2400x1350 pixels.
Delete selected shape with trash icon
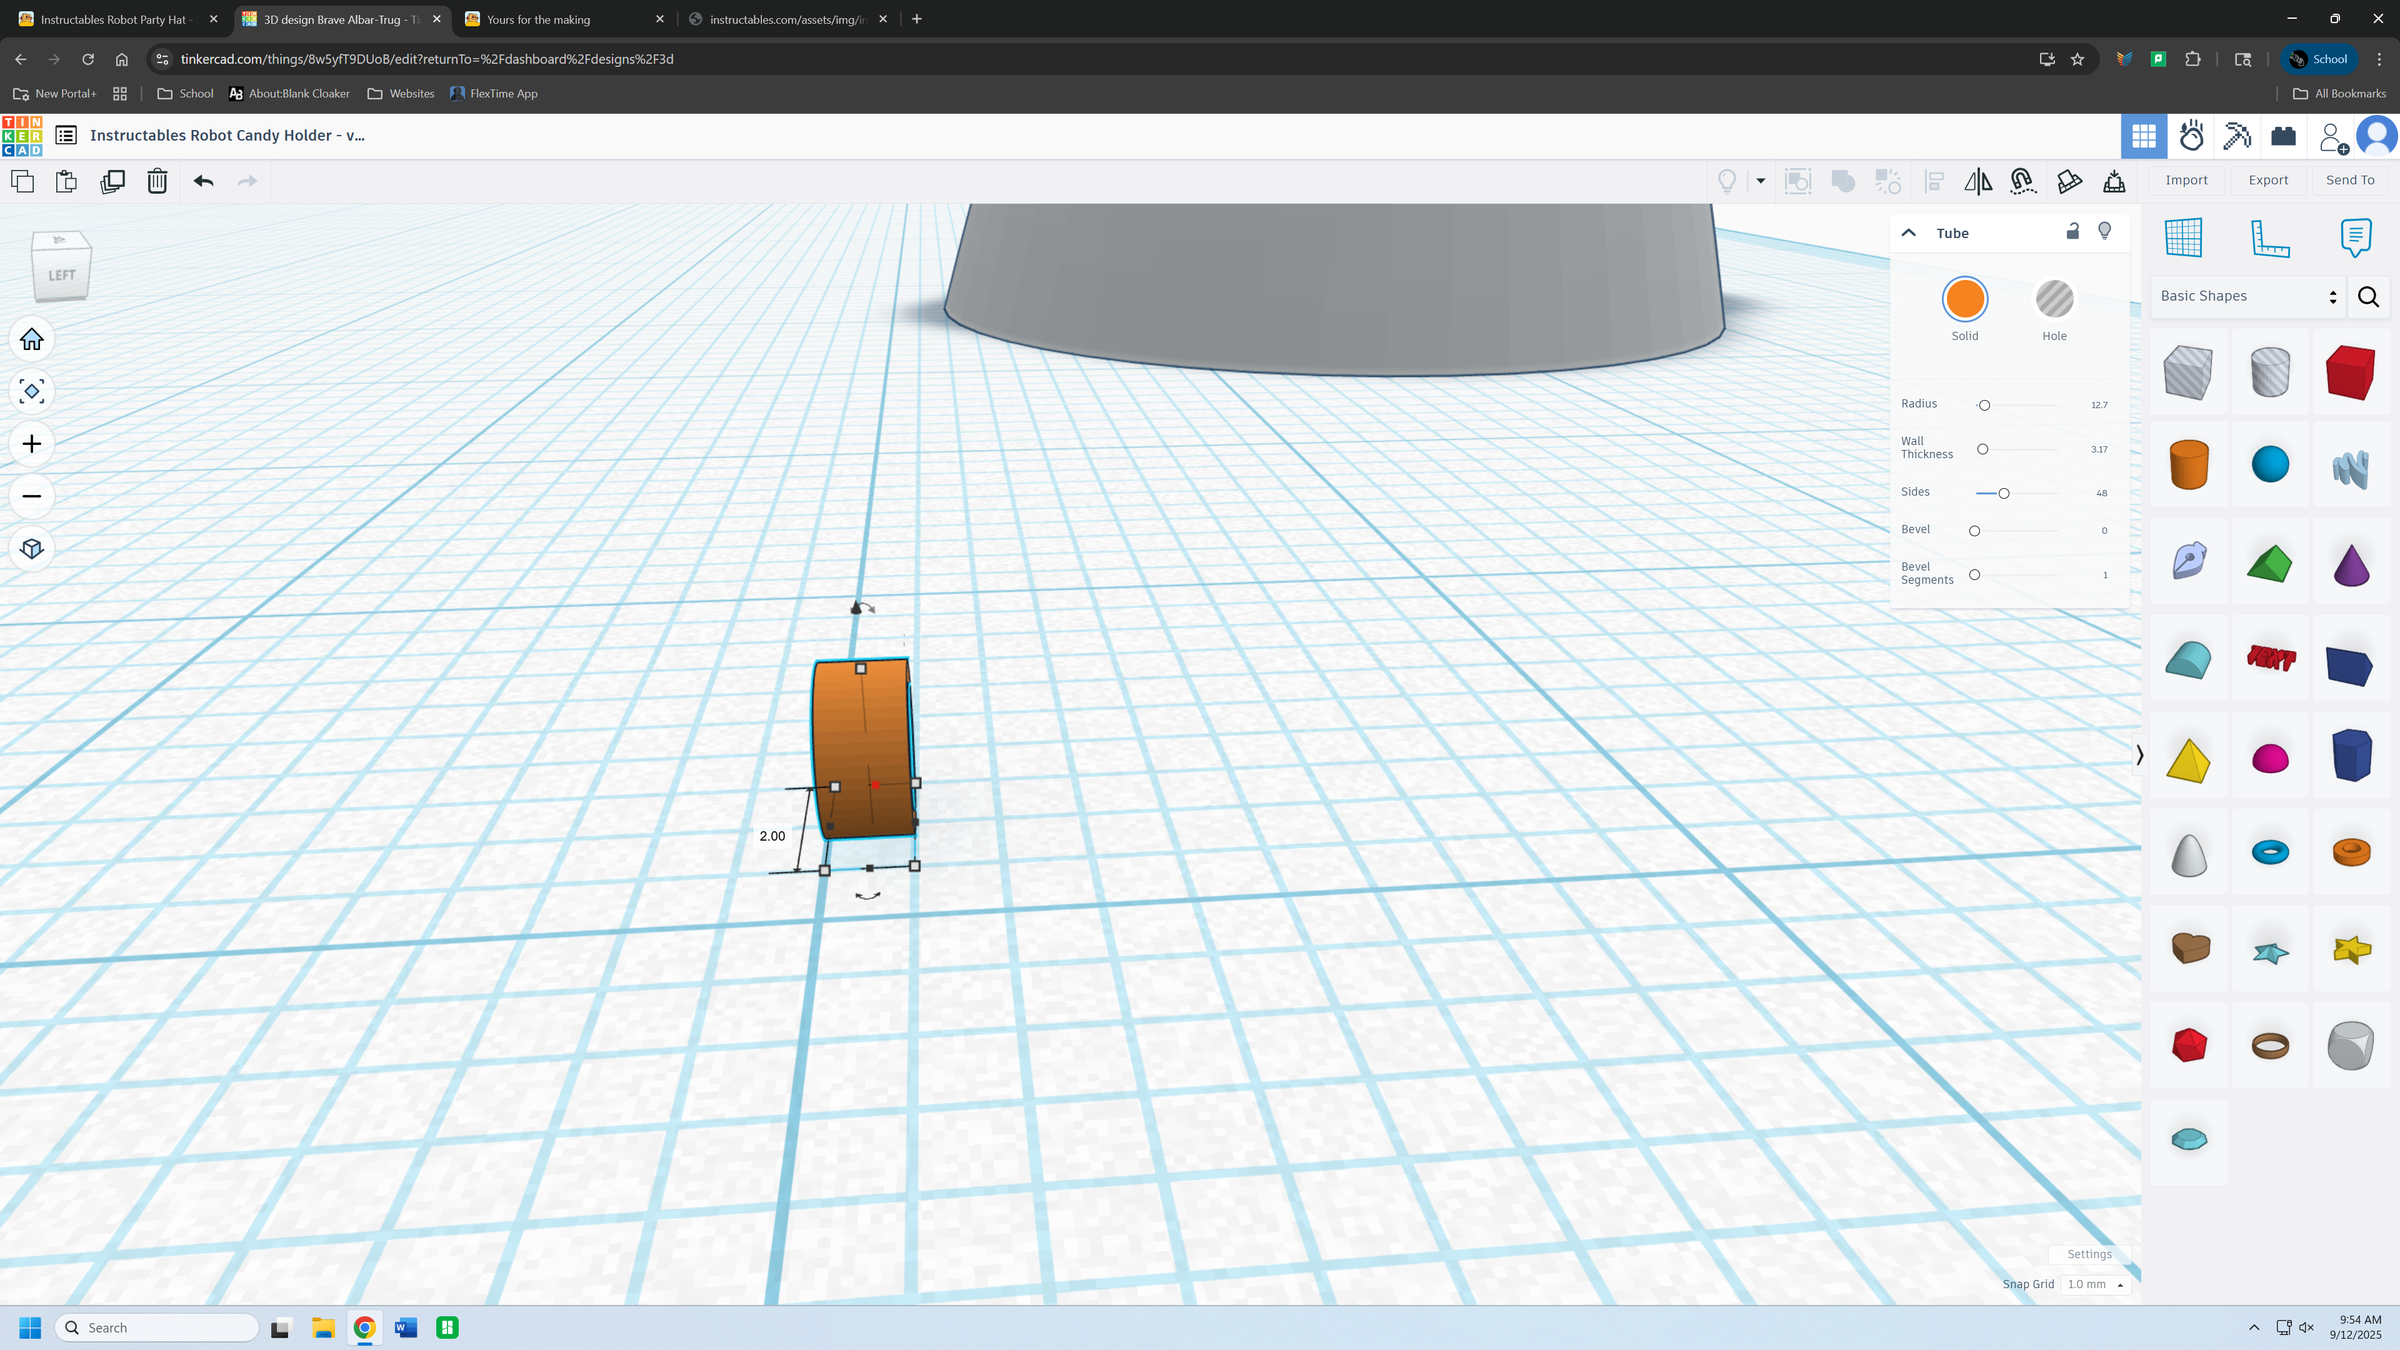[x=157, y=181]
